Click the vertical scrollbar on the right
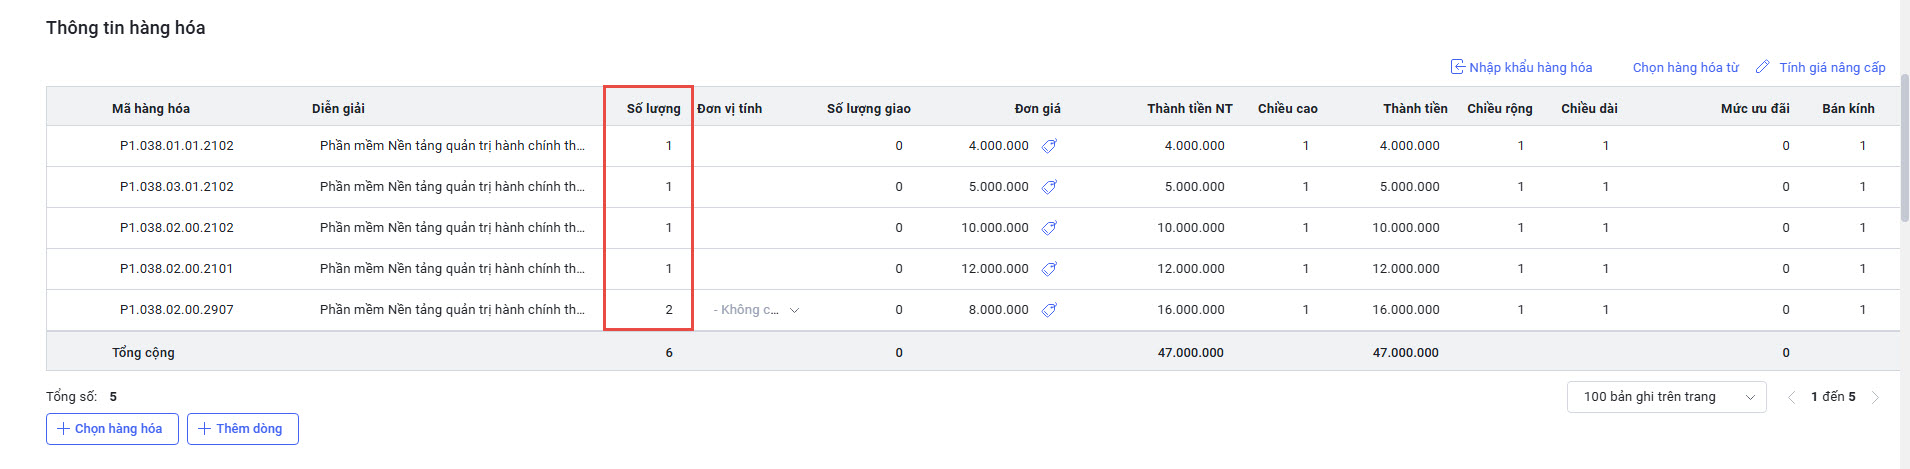The width and height of the screenshot is (1910, 469). 1904,150
